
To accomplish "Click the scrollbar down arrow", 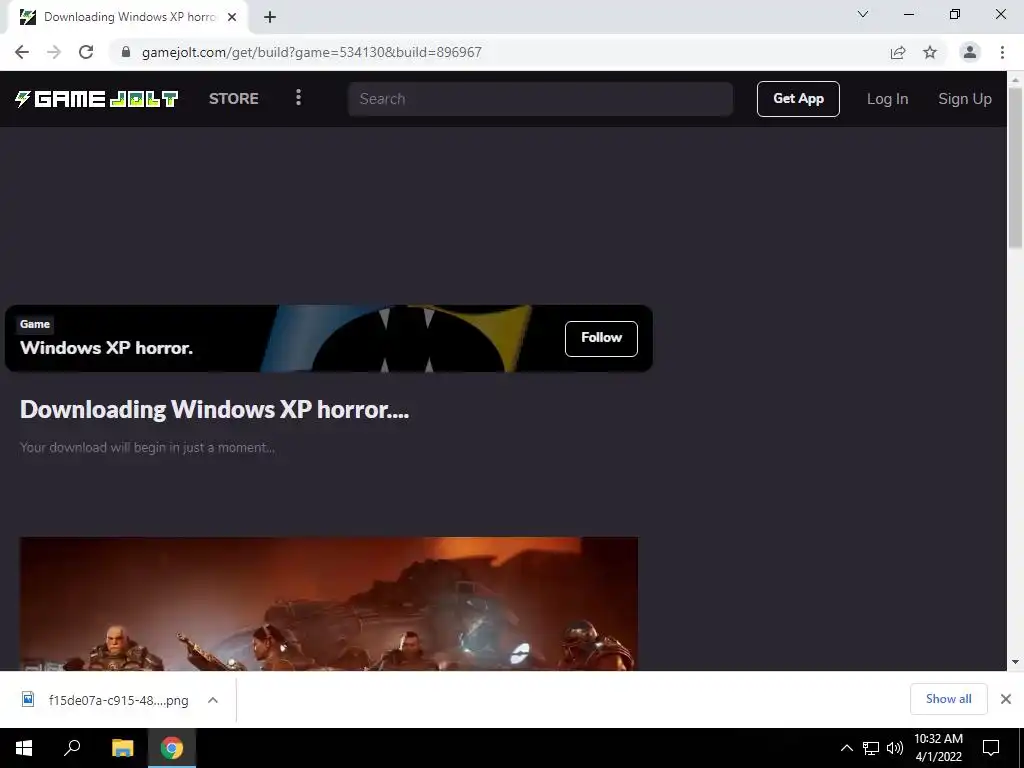I will (x=1015, y=662).
